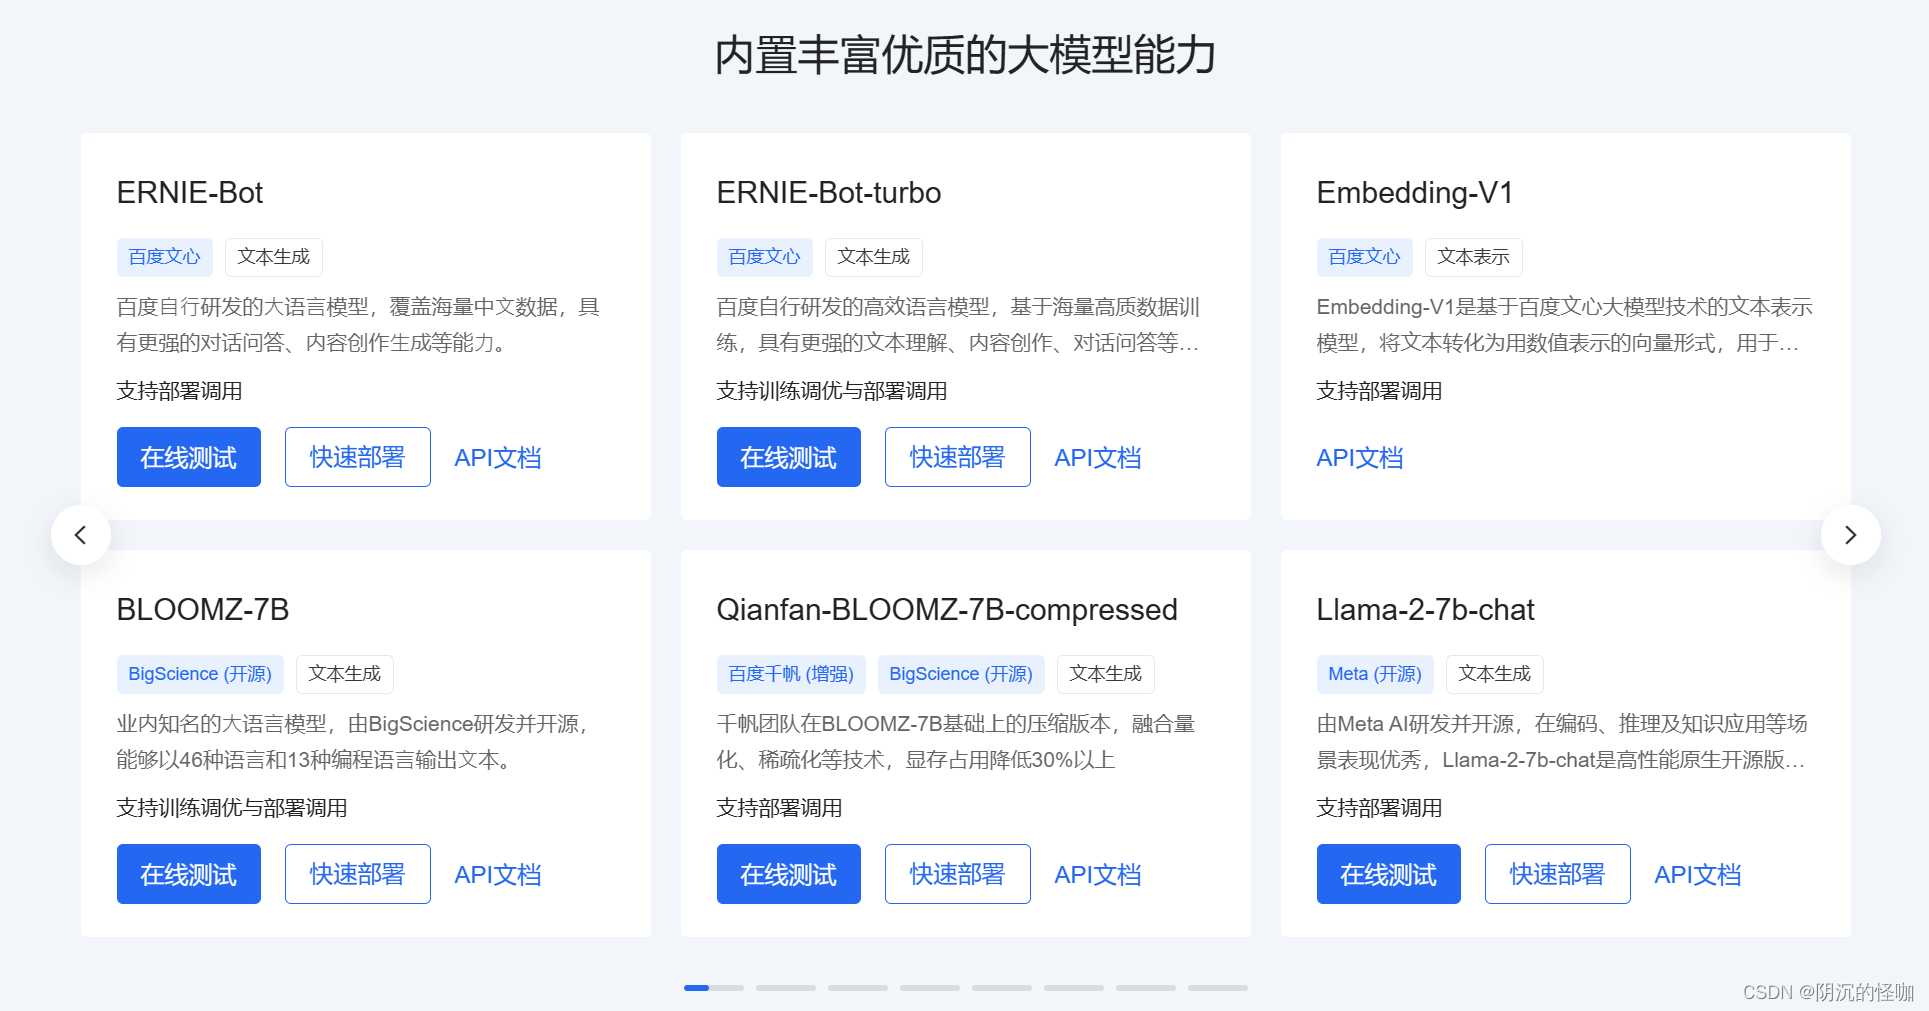1929x1011 pixels.
Task: Click 快速部署 for Llama-2-7b-chat
Action: point(1557,874)
